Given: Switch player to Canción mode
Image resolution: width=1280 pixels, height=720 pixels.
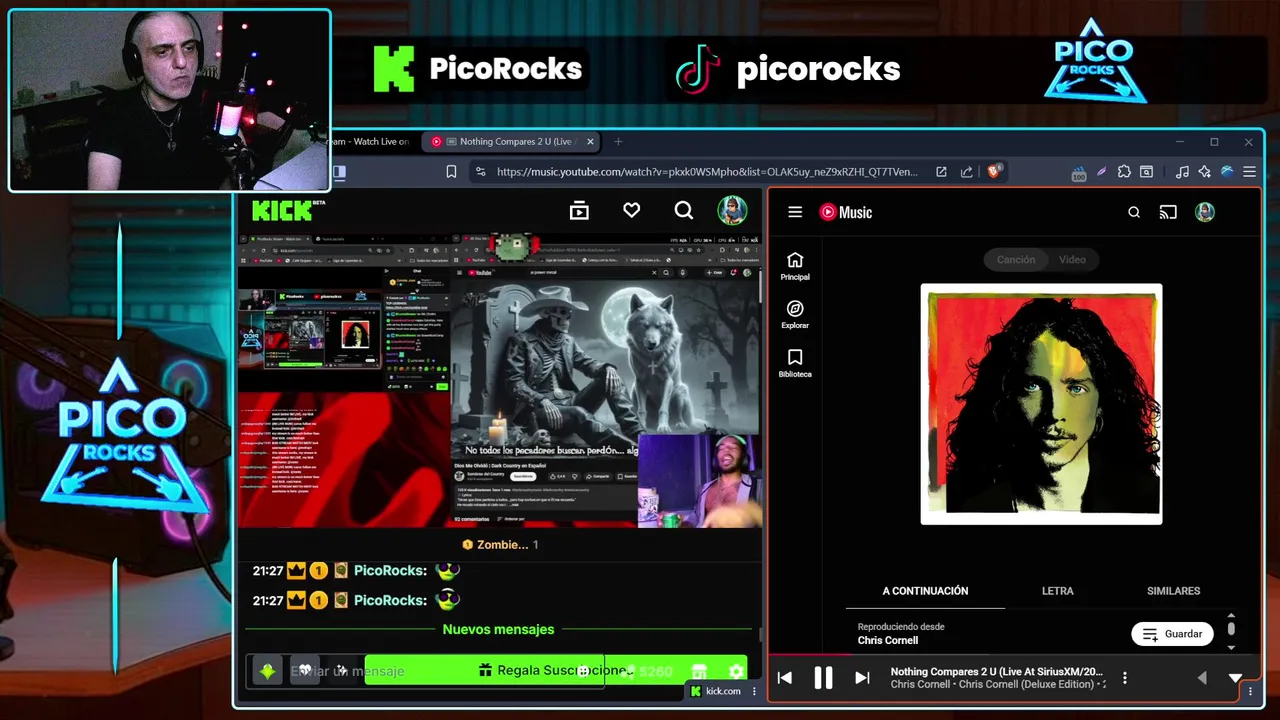Looking at the screenshot, I should click(1015, 259).
